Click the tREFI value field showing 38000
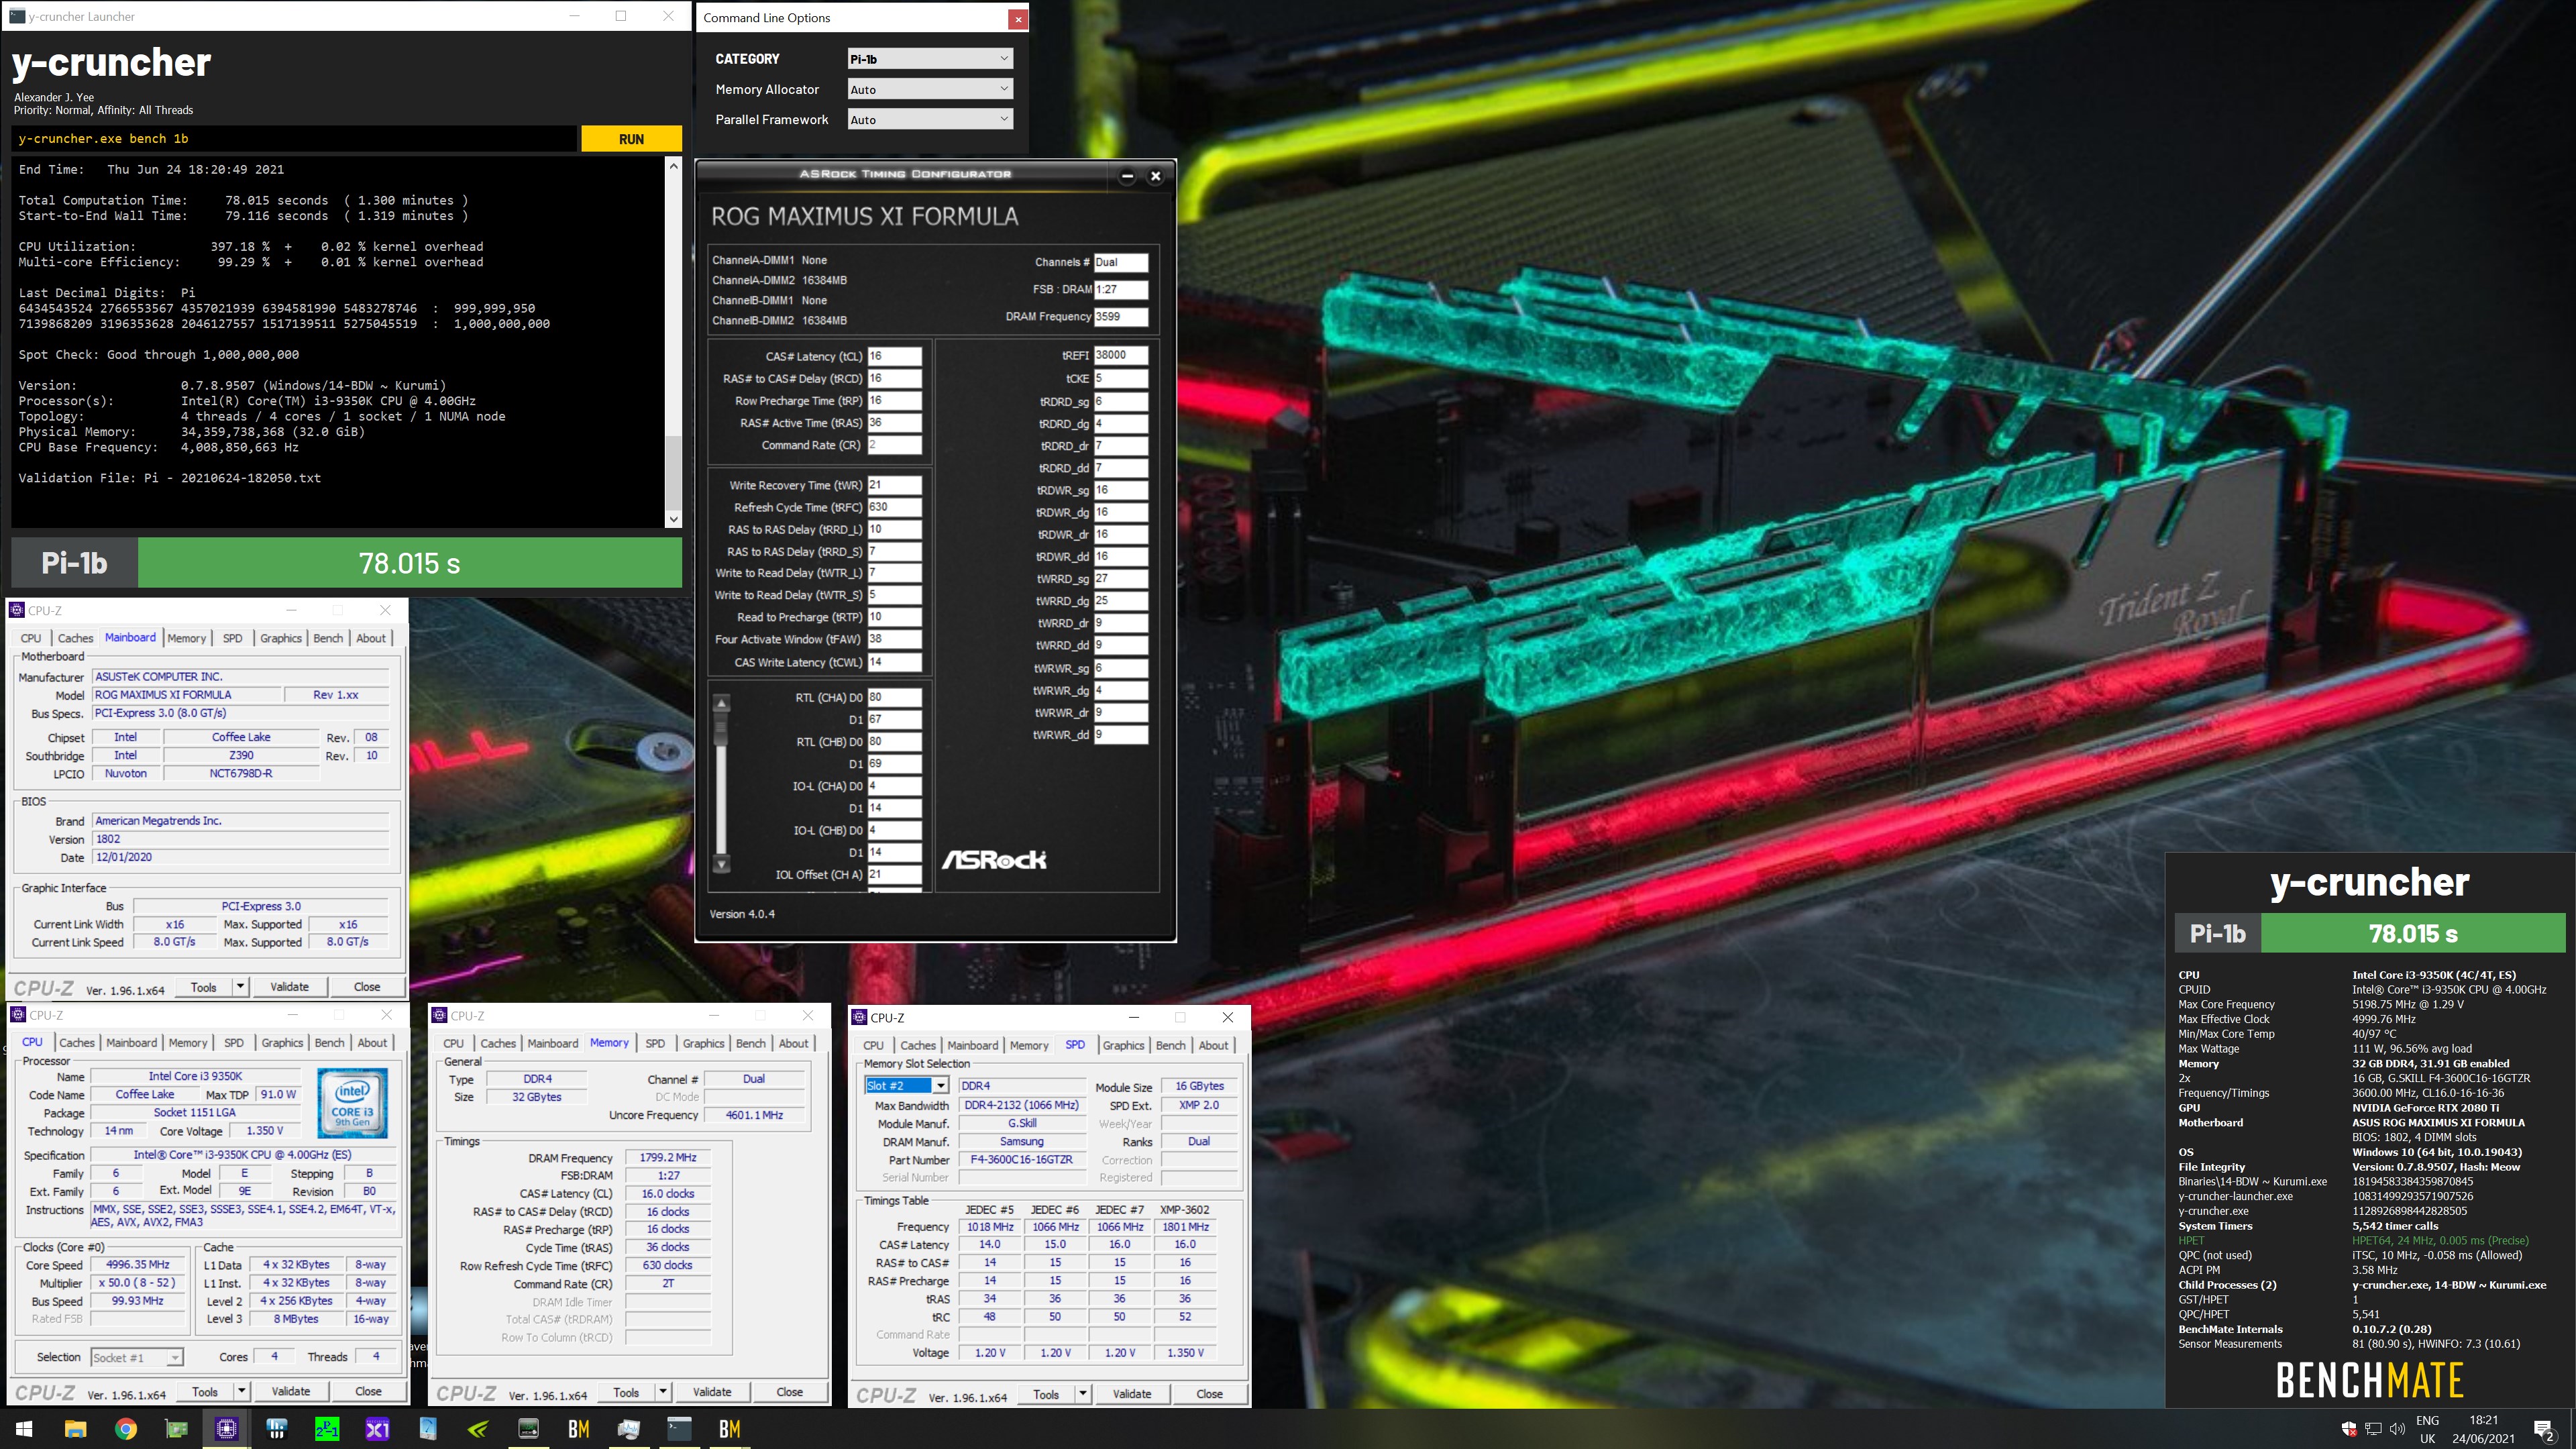Image resolution: width=2576 pixels, height=1449 pixels. click(1120, 355)
